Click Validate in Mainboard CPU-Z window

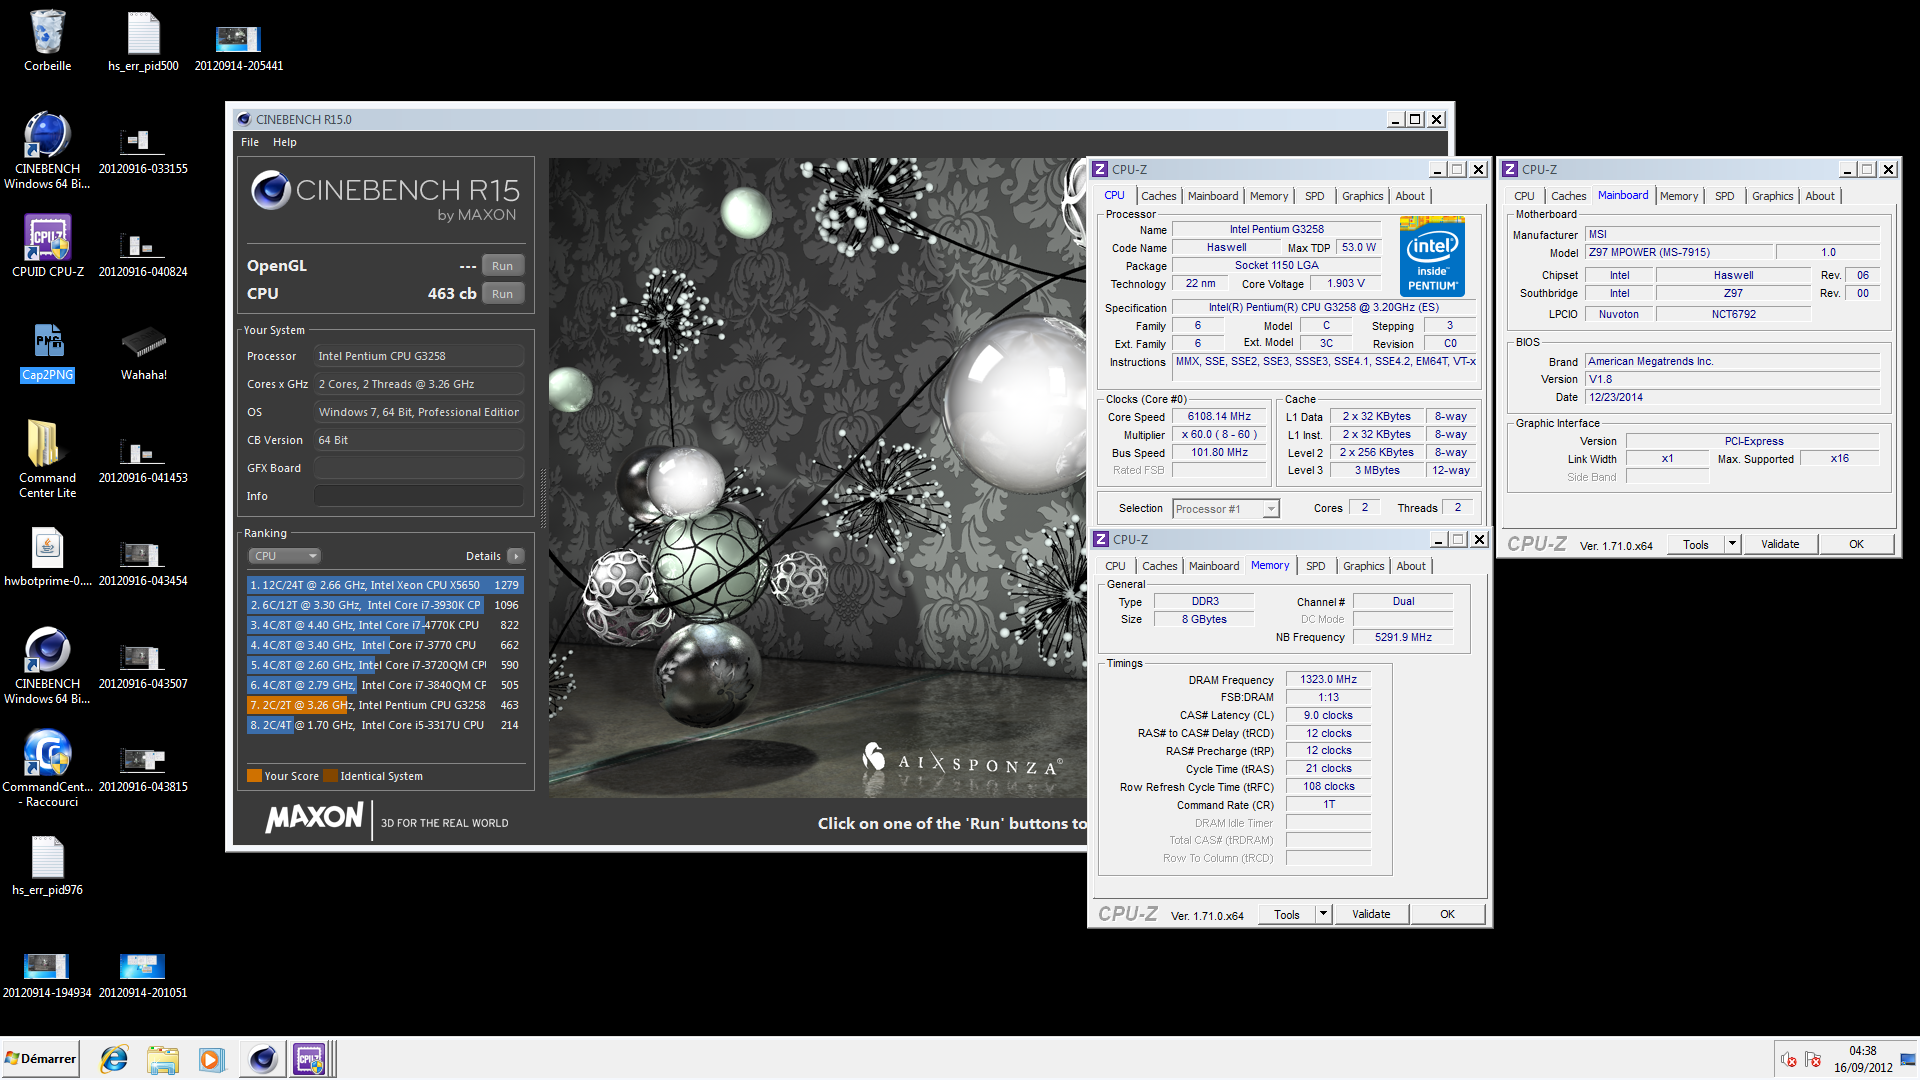(x=1780, y=545)
